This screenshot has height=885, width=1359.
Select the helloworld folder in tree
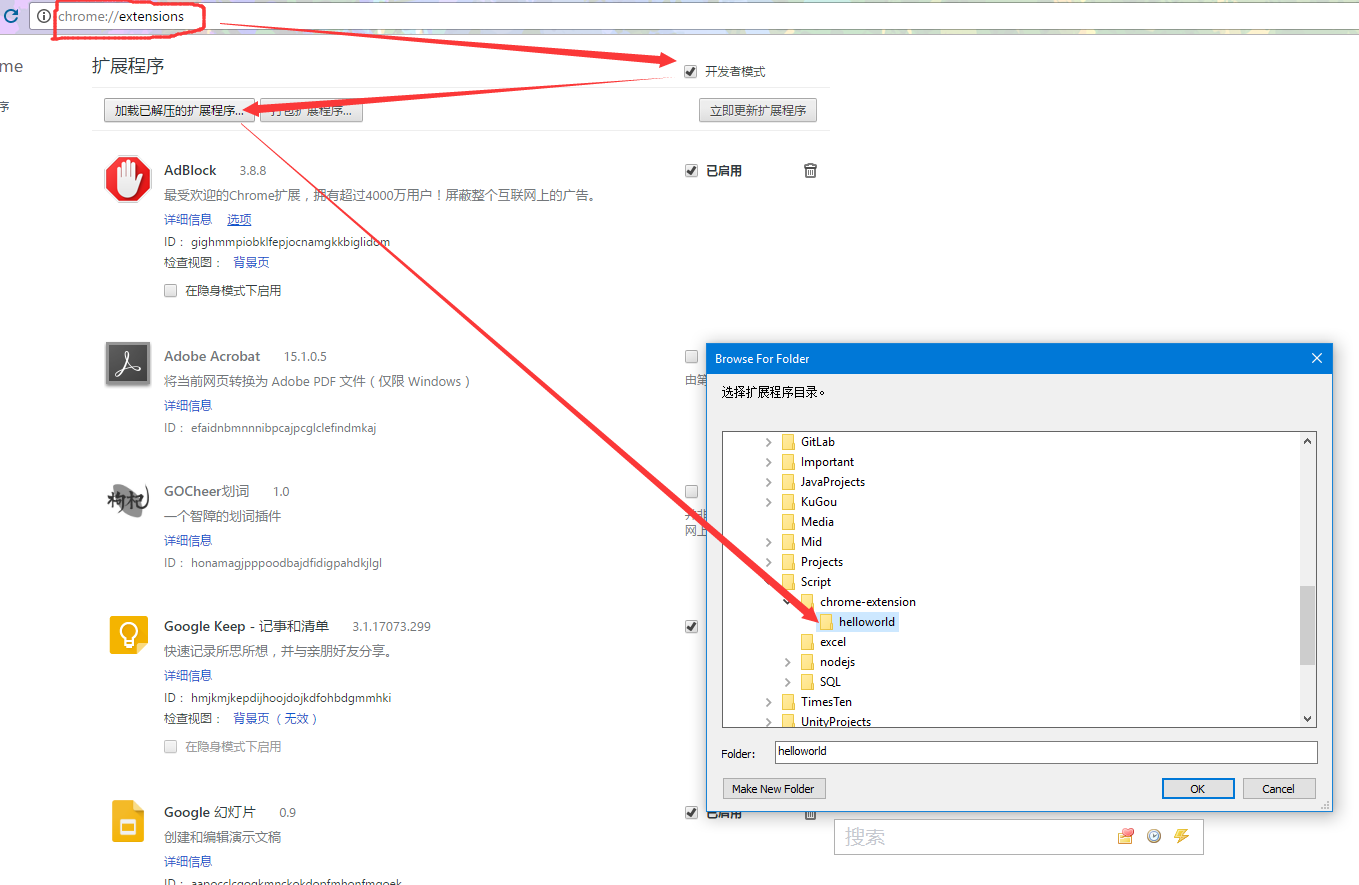point(867,622)
